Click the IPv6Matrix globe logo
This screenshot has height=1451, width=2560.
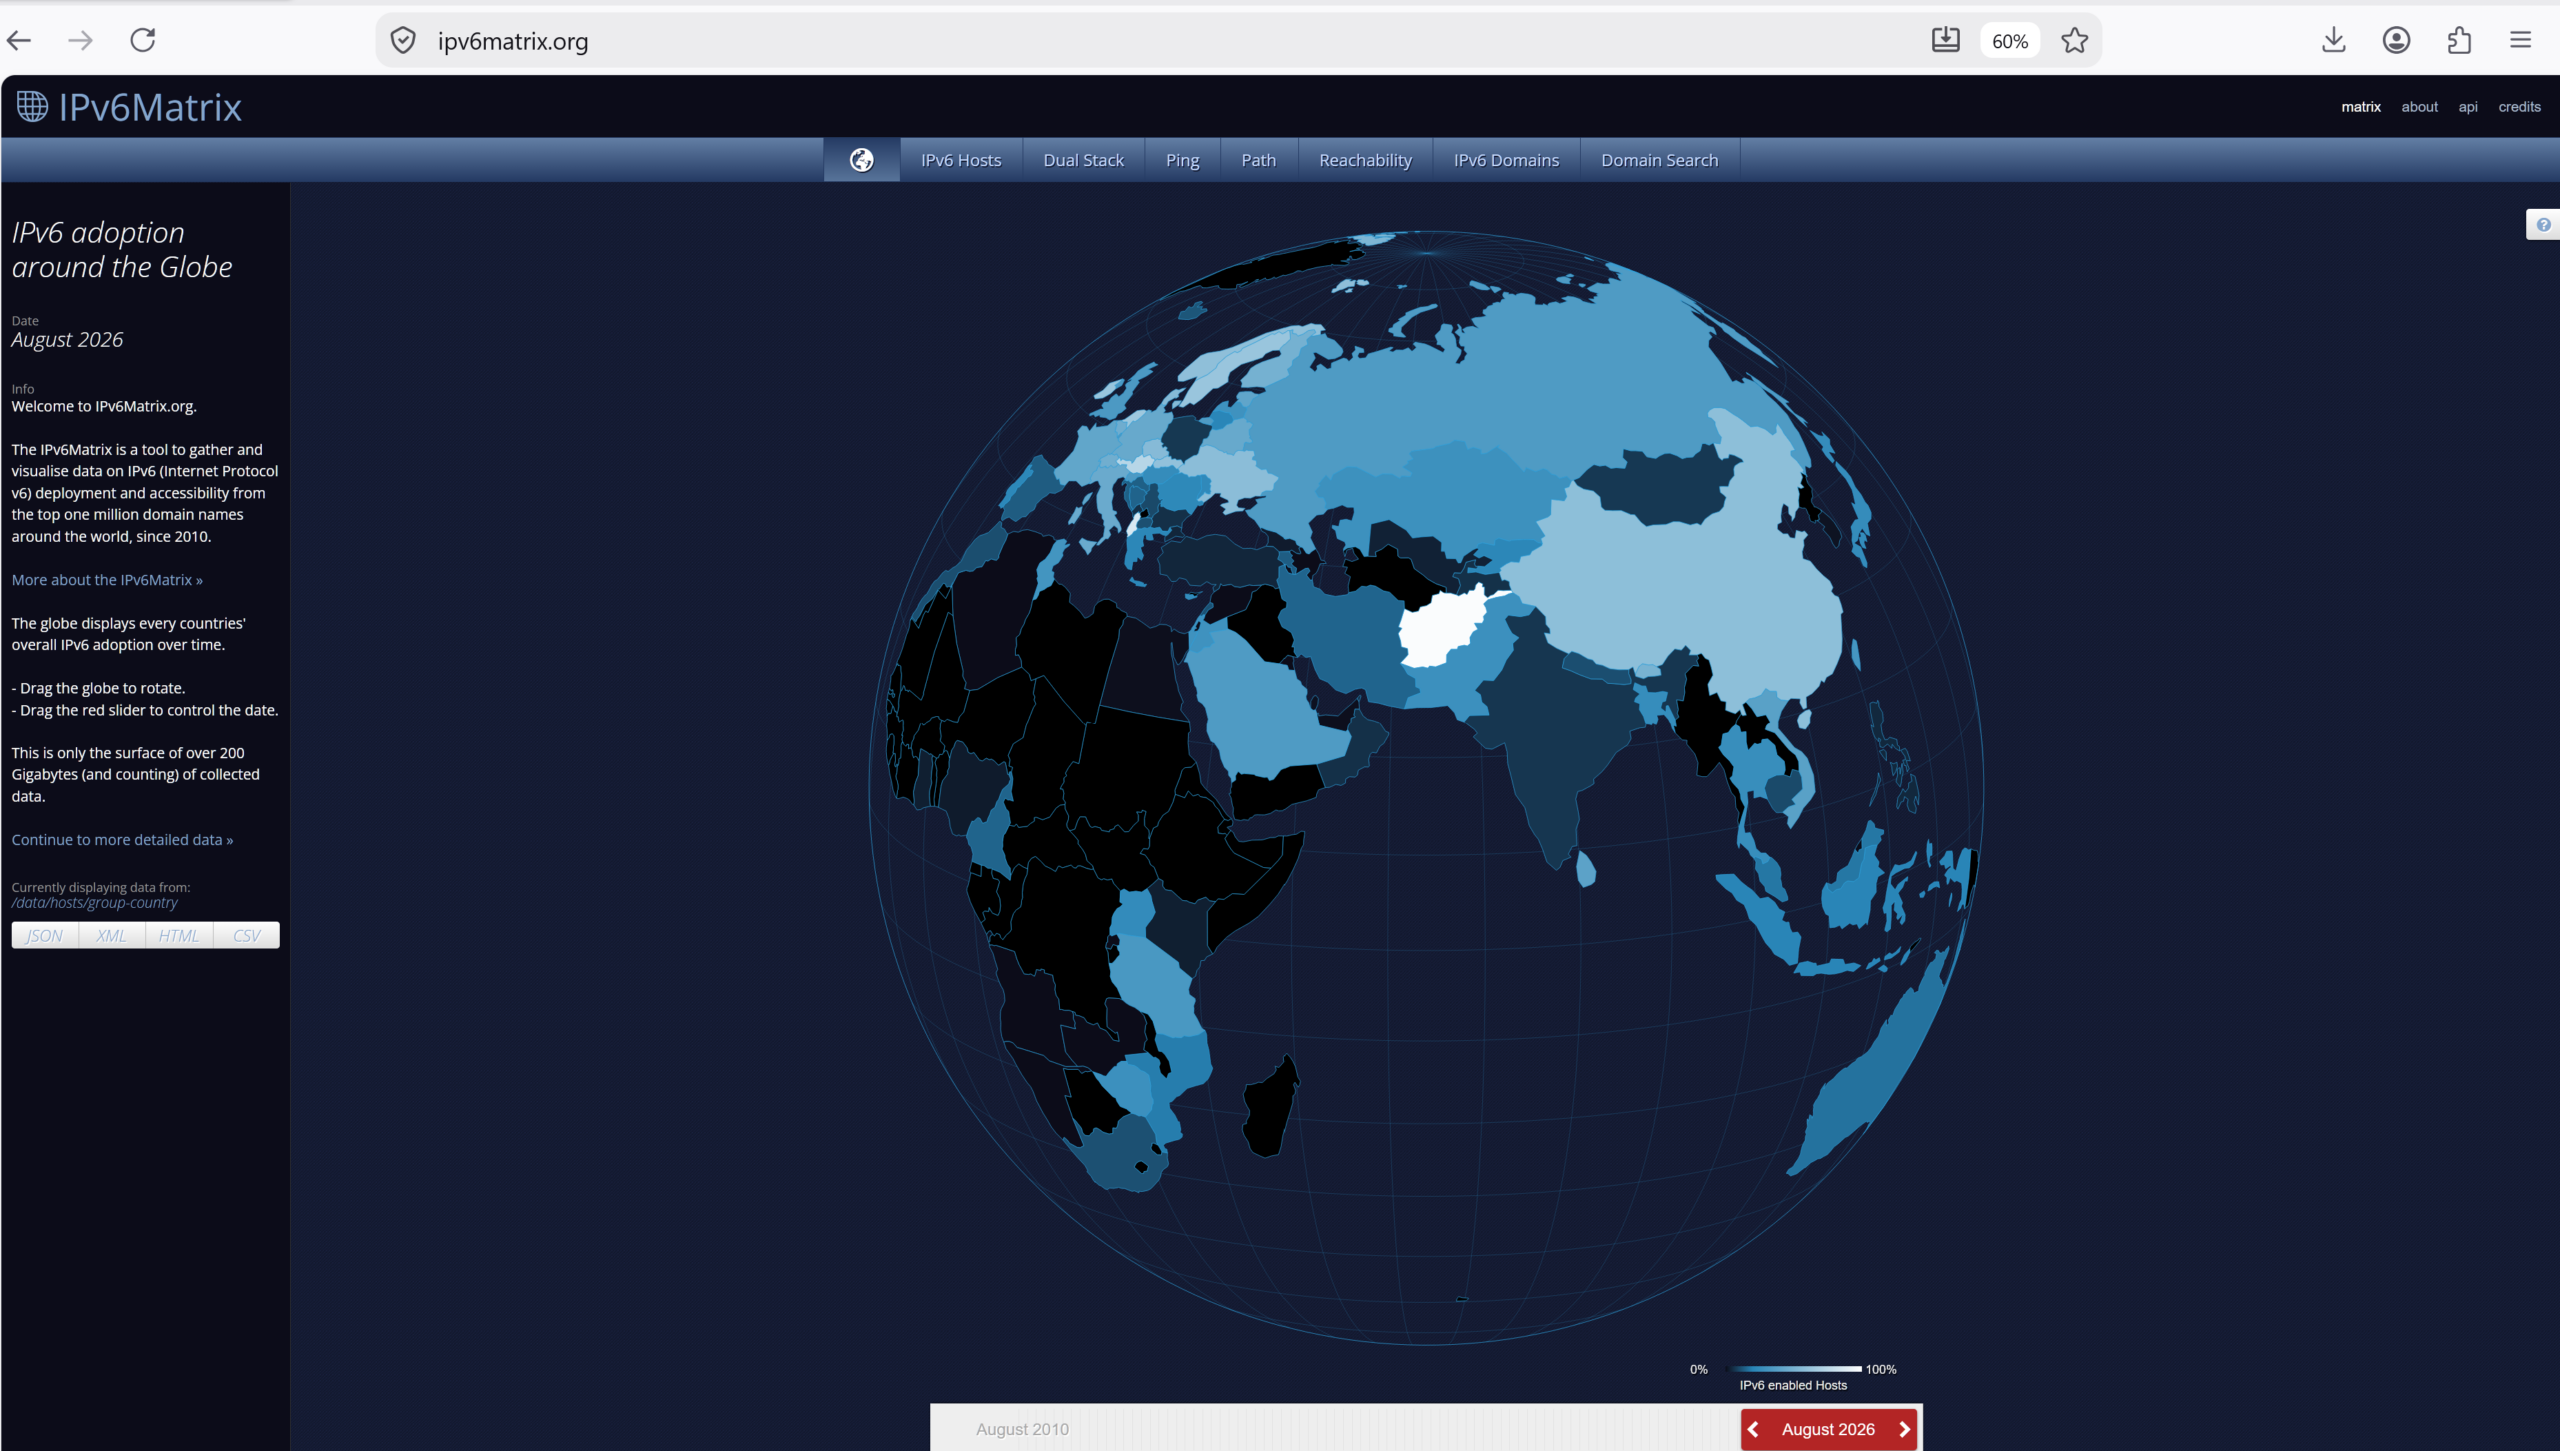click(x=32, y=106)
